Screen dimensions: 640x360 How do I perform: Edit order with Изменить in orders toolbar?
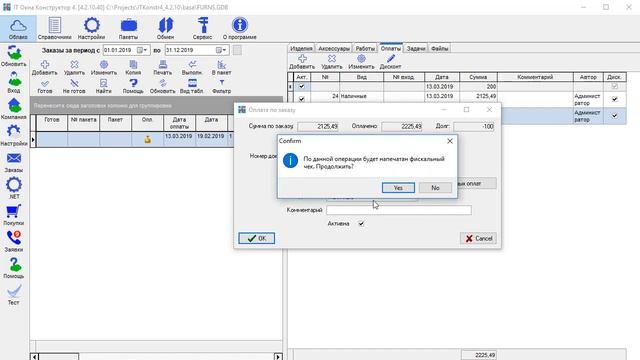coord(104,68)
